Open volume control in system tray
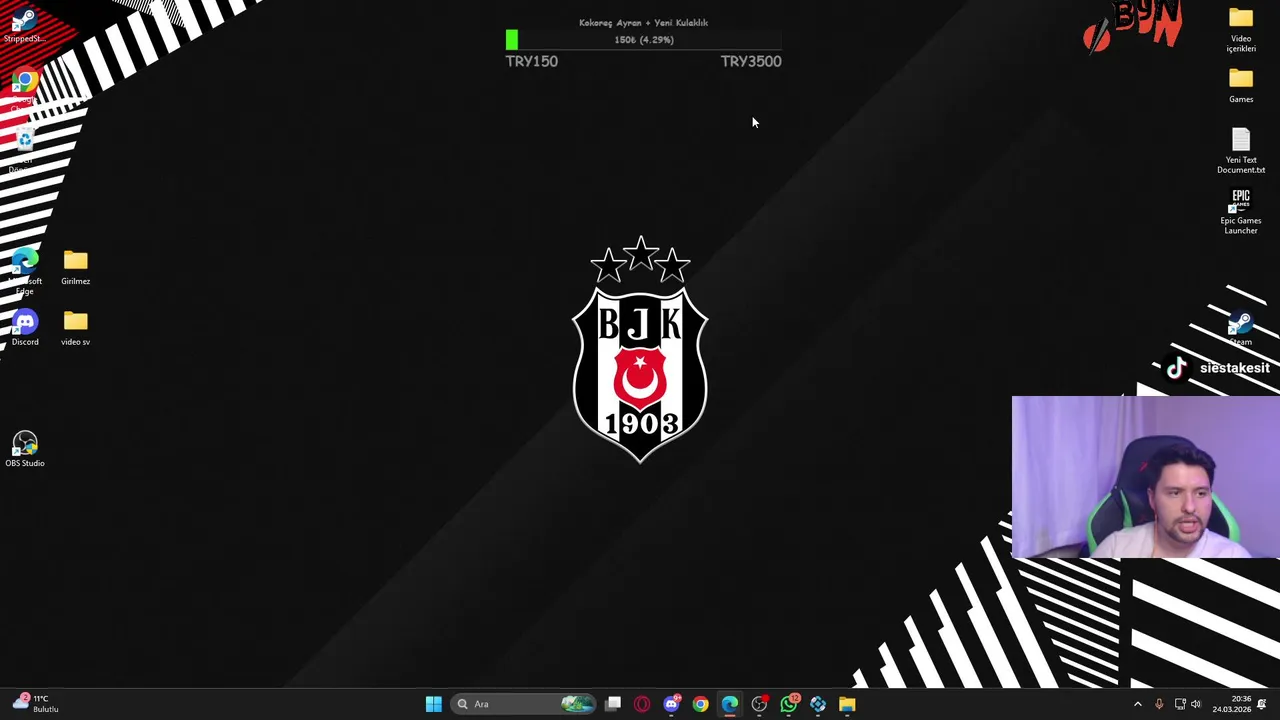 pyautogui.click(x=1196, y=704)
